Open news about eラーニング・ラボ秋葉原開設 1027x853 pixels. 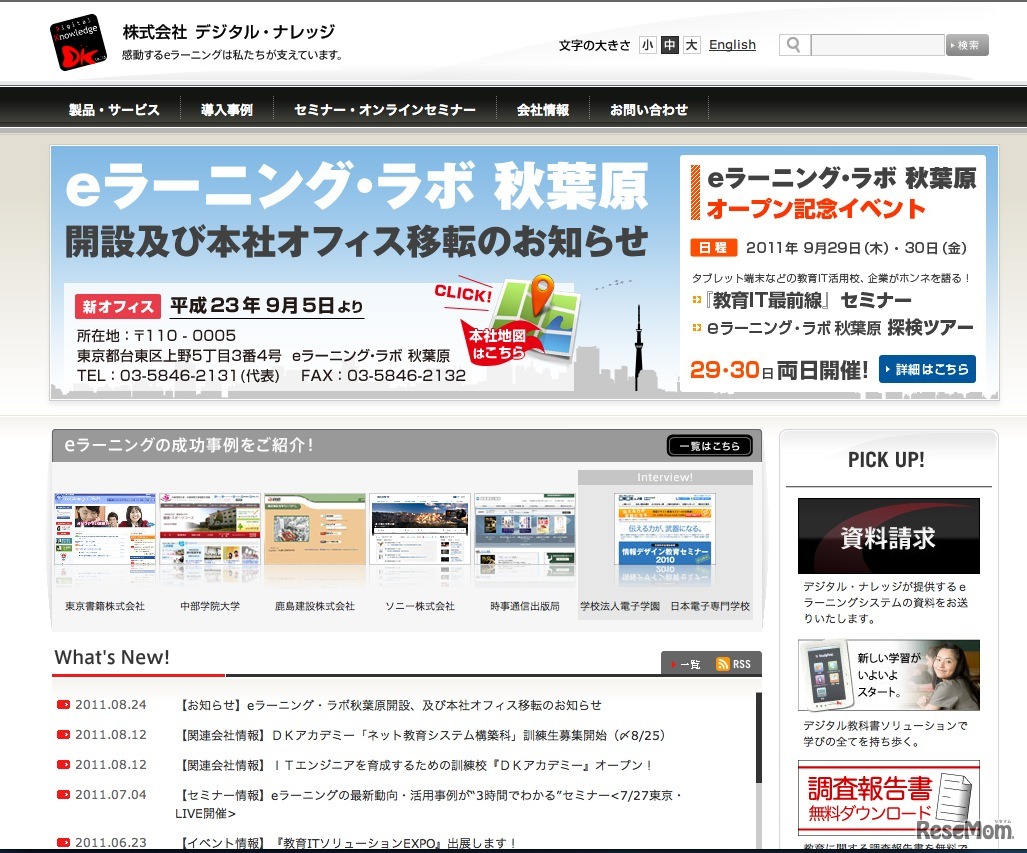391,705
